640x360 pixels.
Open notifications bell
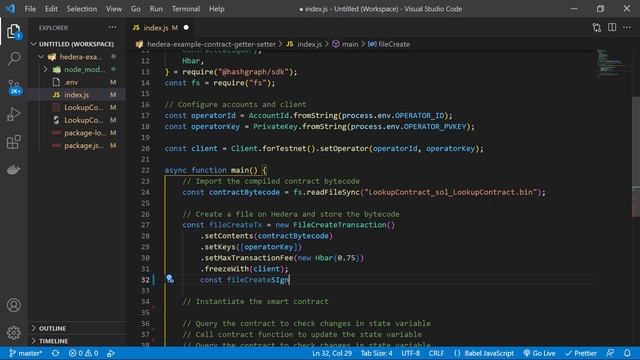coord(627,353)
